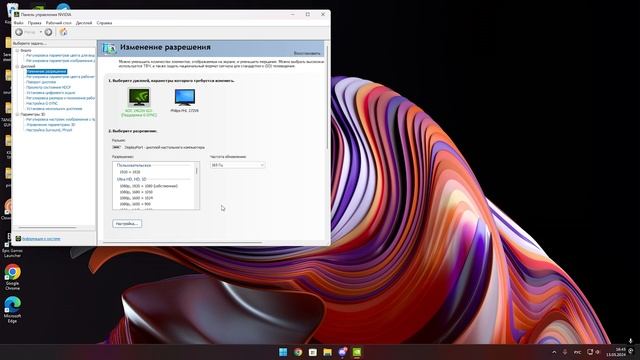Click the Изменение разрешения header icon
640x360 pixels.
tap(109, 48)
